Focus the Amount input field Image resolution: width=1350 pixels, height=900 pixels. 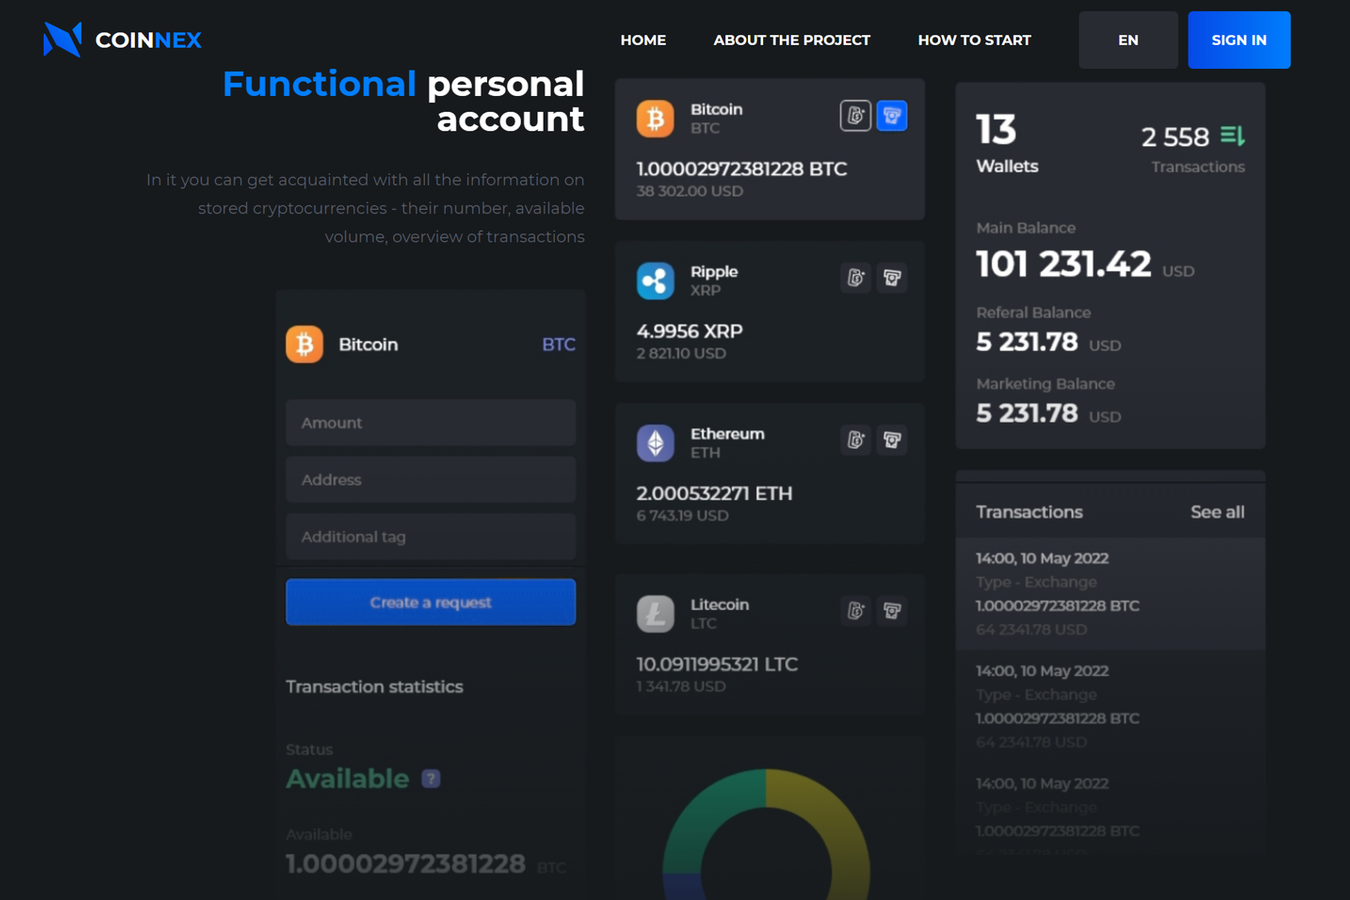[x=431, y=423]
